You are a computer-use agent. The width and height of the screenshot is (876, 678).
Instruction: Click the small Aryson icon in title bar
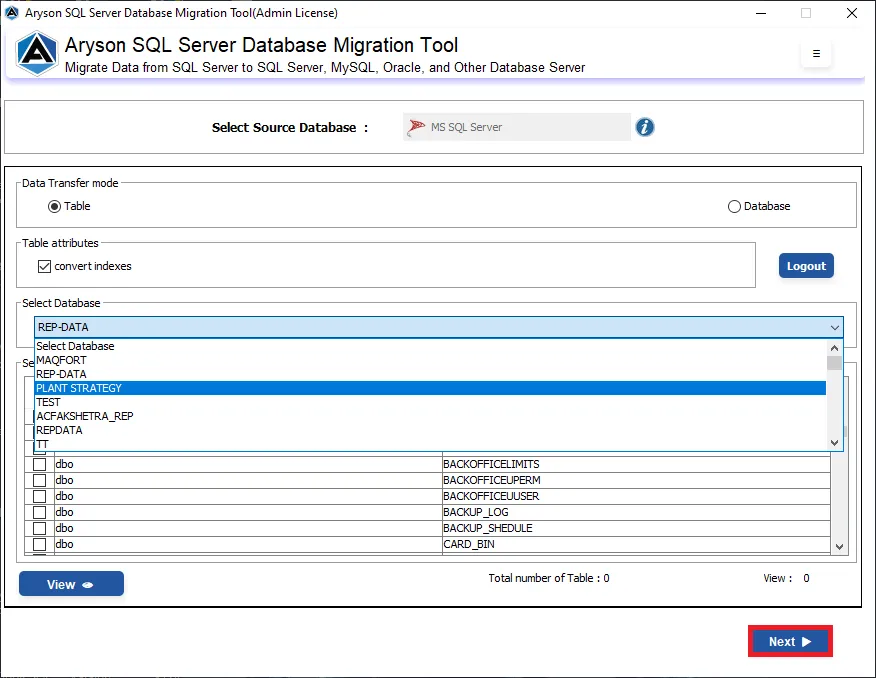[12, 13]
